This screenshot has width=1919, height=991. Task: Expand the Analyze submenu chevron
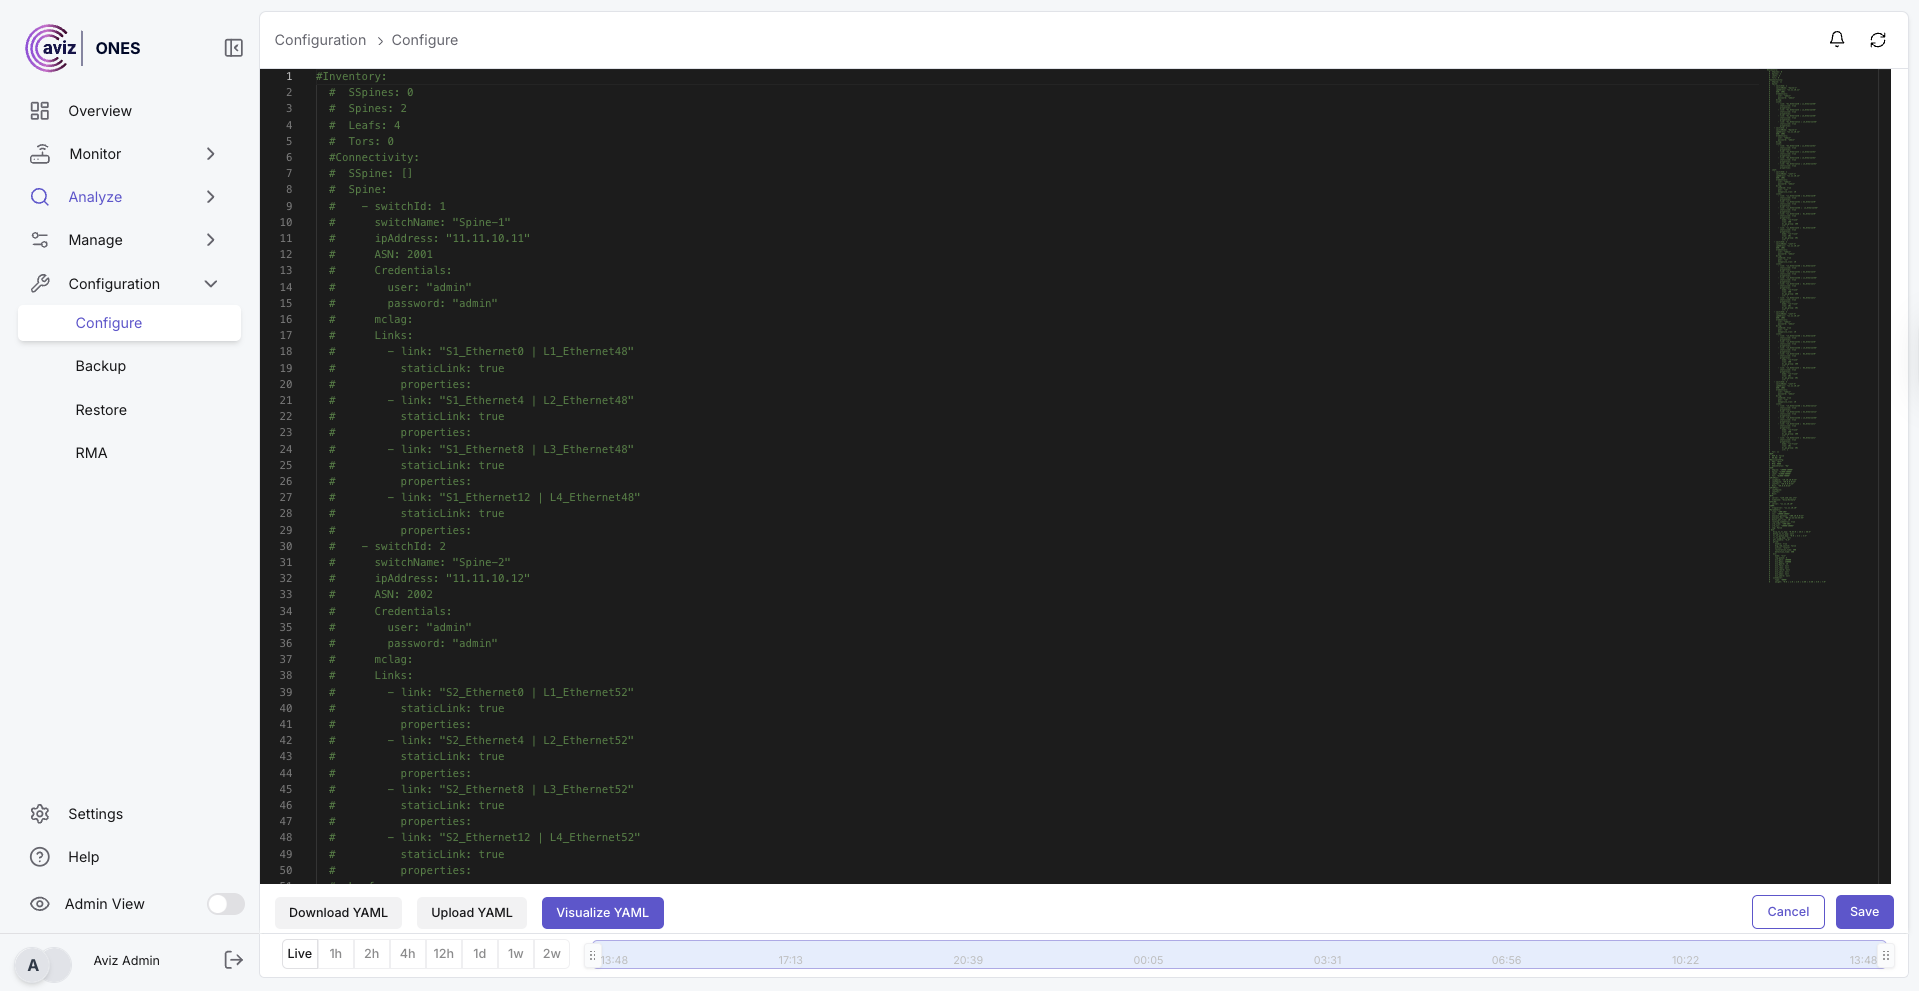(211, 197)
